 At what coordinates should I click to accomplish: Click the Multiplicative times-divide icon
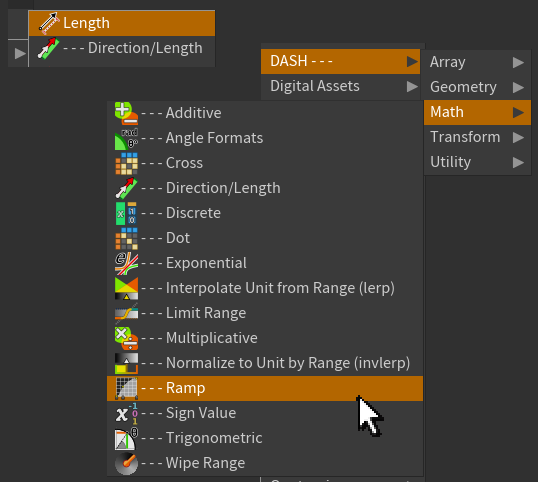pyautogui.click(x=126, y=338)
